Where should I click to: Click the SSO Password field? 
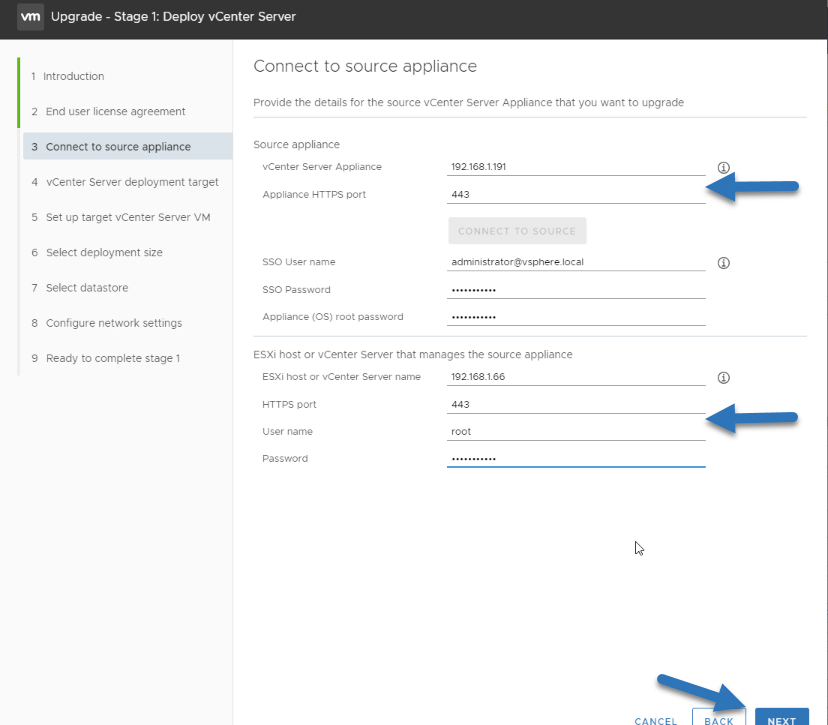576,289
